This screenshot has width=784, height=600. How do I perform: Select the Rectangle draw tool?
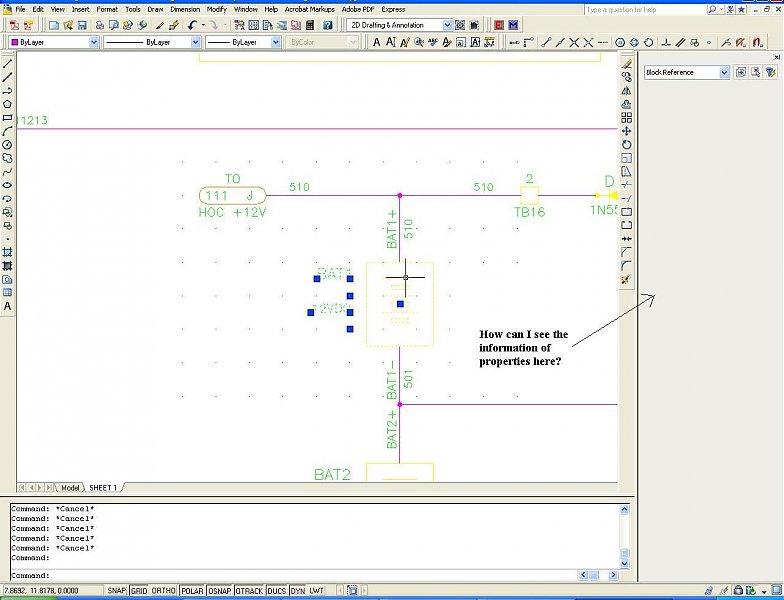7,118
